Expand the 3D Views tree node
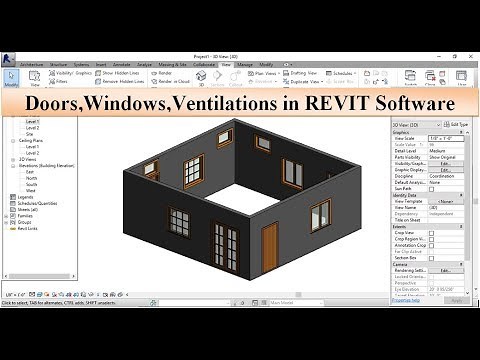This screenshot has height=360, width=480. pyautogui.click(x=13, y=159)
